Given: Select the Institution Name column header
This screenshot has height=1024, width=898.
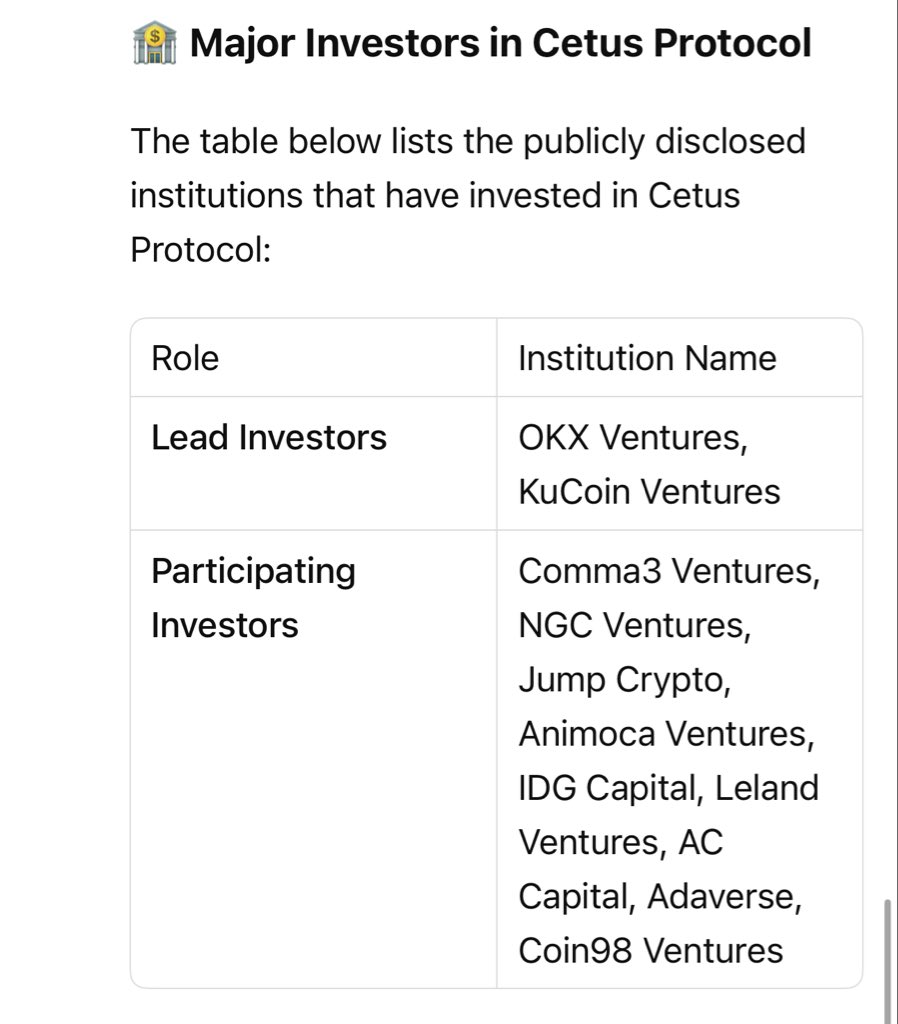Looking at the screenshot, I should [x=647, y=358].
